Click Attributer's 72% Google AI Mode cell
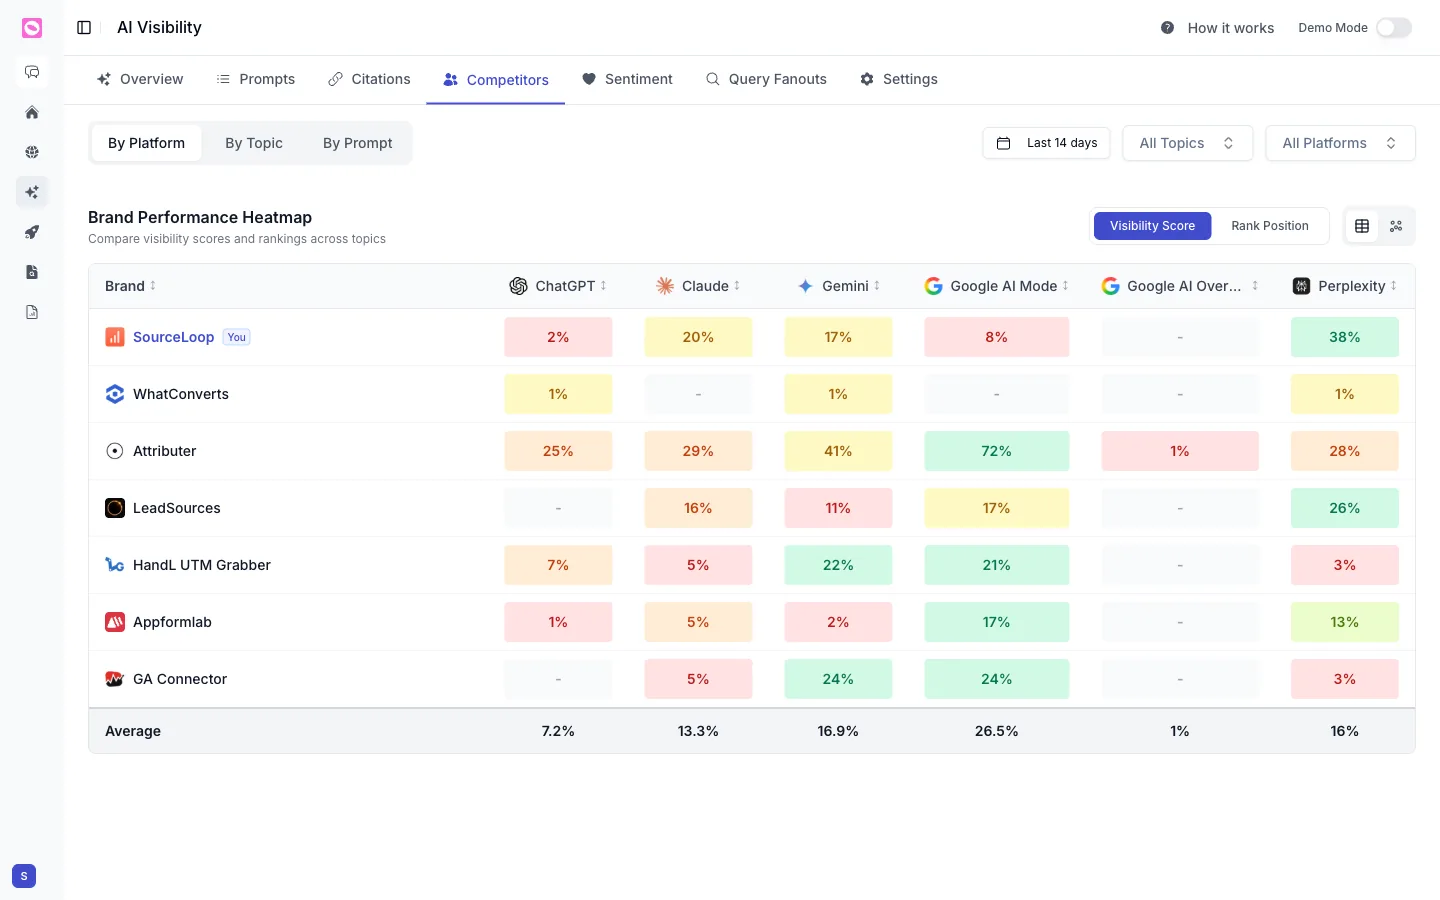The height and width of the screenshot is (900, 1440). point(997,451)
